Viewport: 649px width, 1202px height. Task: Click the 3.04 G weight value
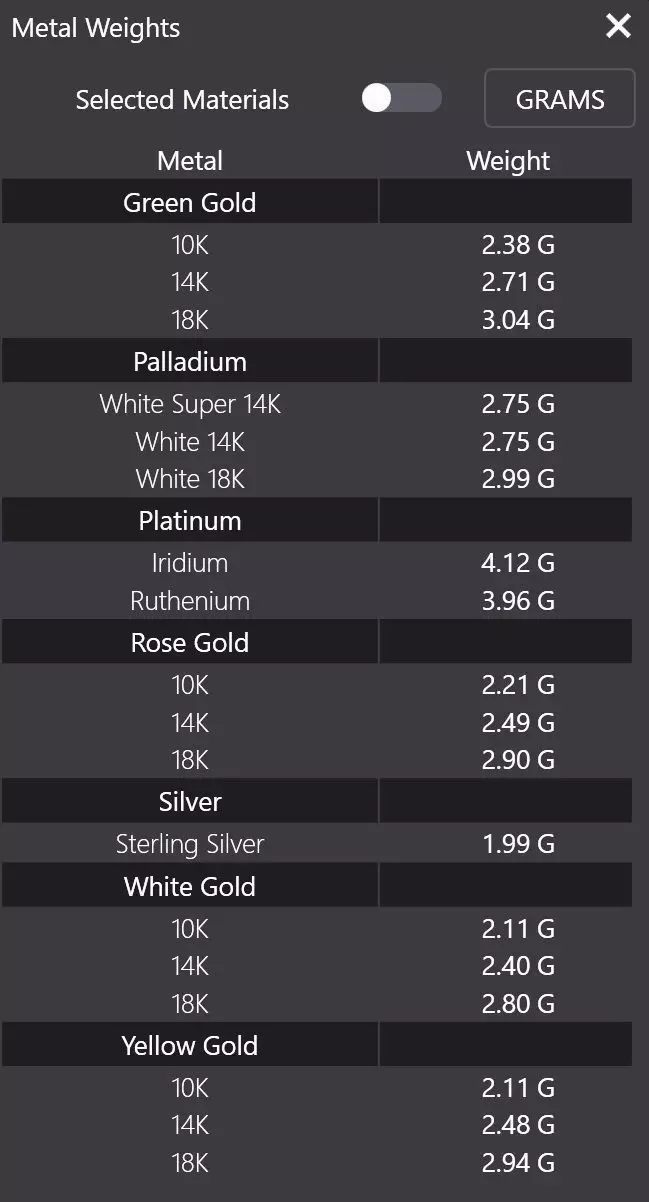pos(518,320)
